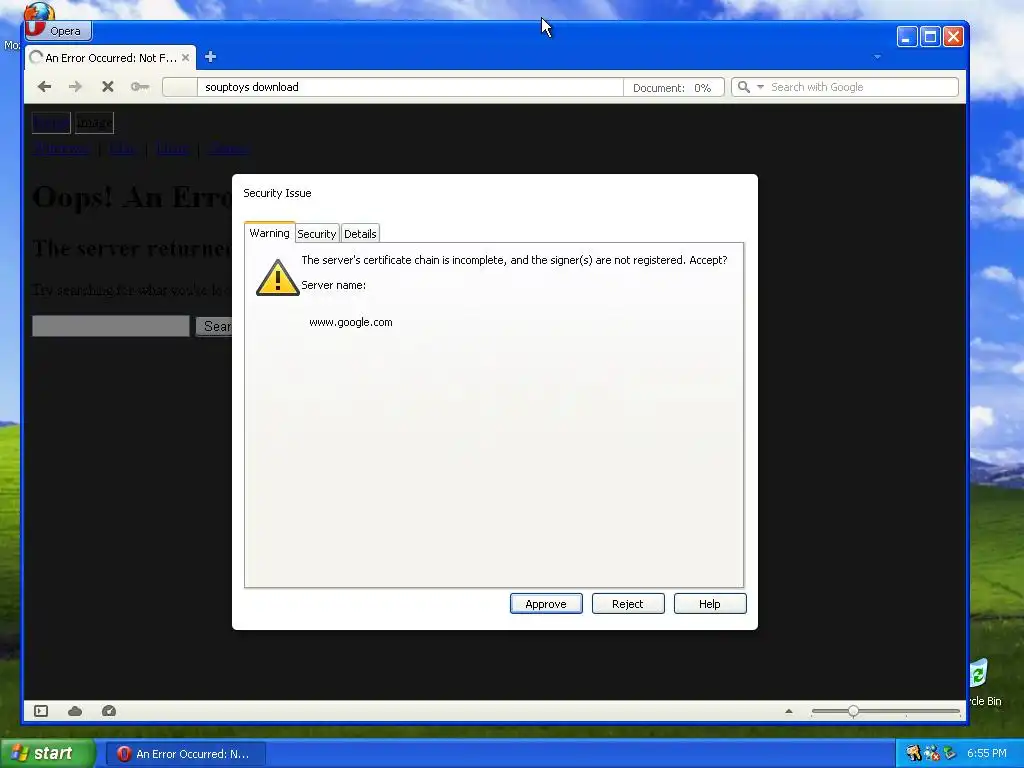Go back using the browser back arrow
Image resolution: width=1024 pixels, height=768 pixels.
(x=44, y=87)
